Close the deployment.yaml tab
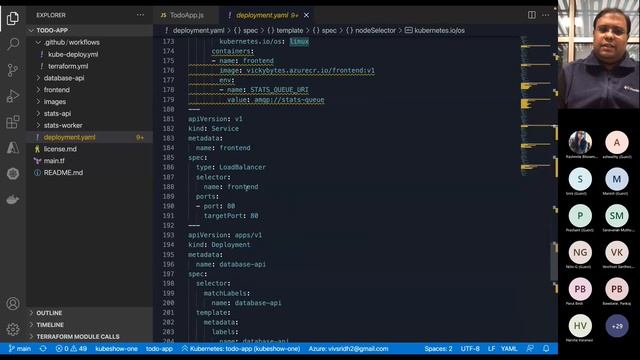 pyautogui.click(x=306, y=16)
